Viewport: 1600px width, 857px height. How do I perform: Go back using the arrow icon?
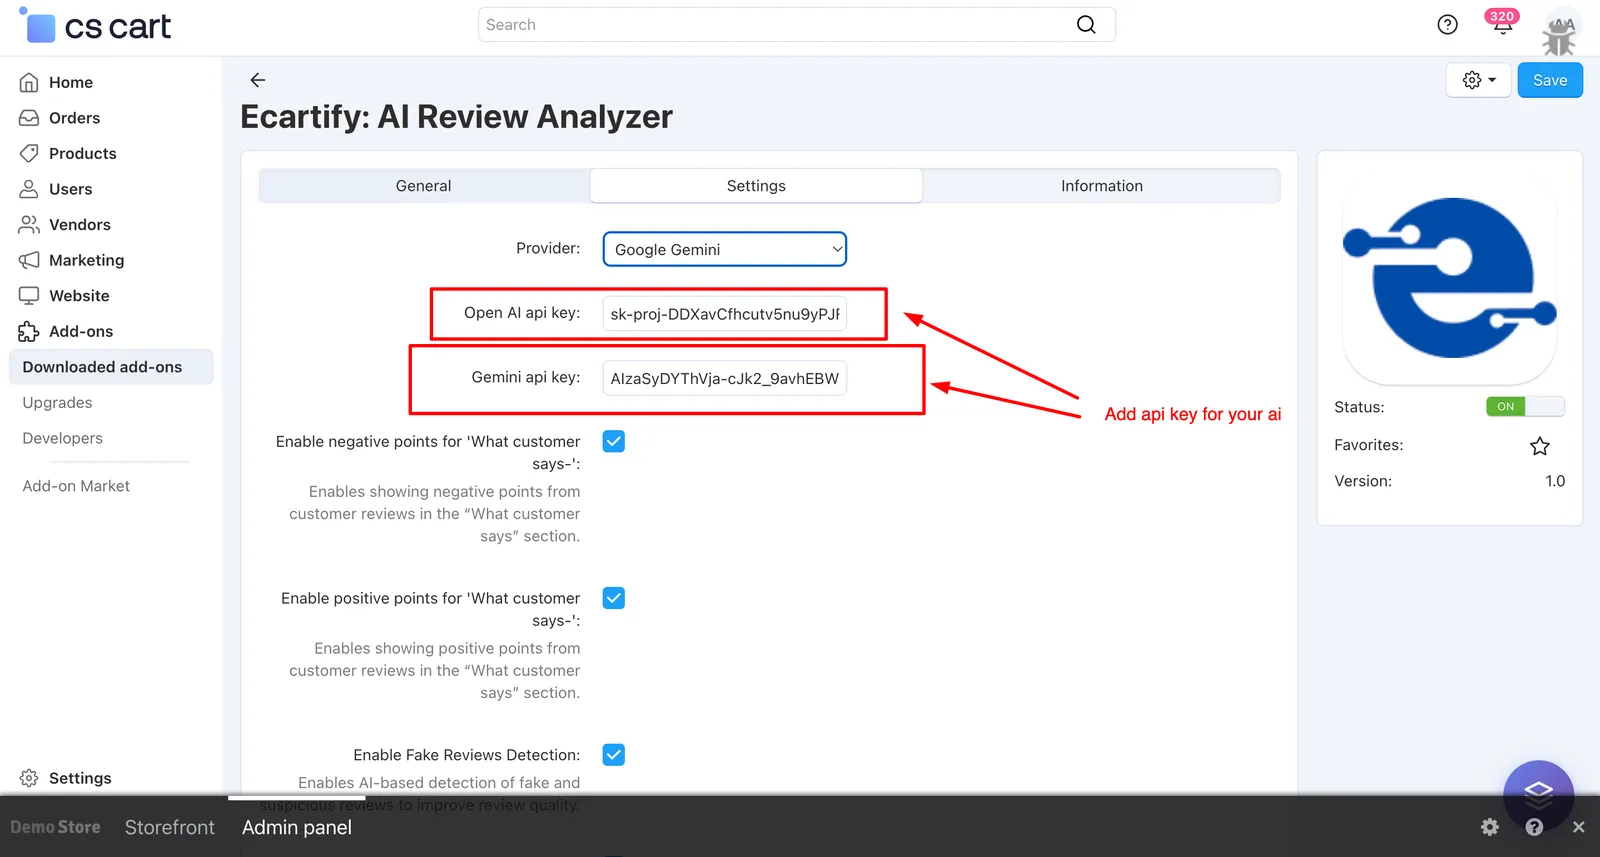click(258, 80)
